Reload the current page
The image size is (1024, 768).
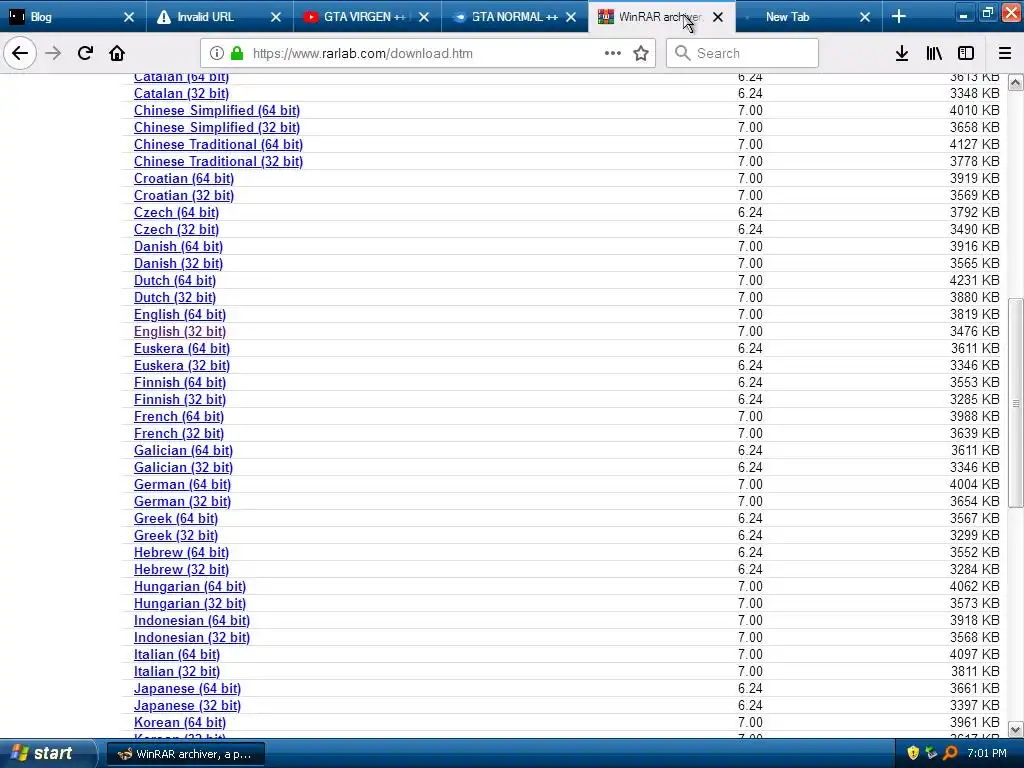(x=85, y=53)
